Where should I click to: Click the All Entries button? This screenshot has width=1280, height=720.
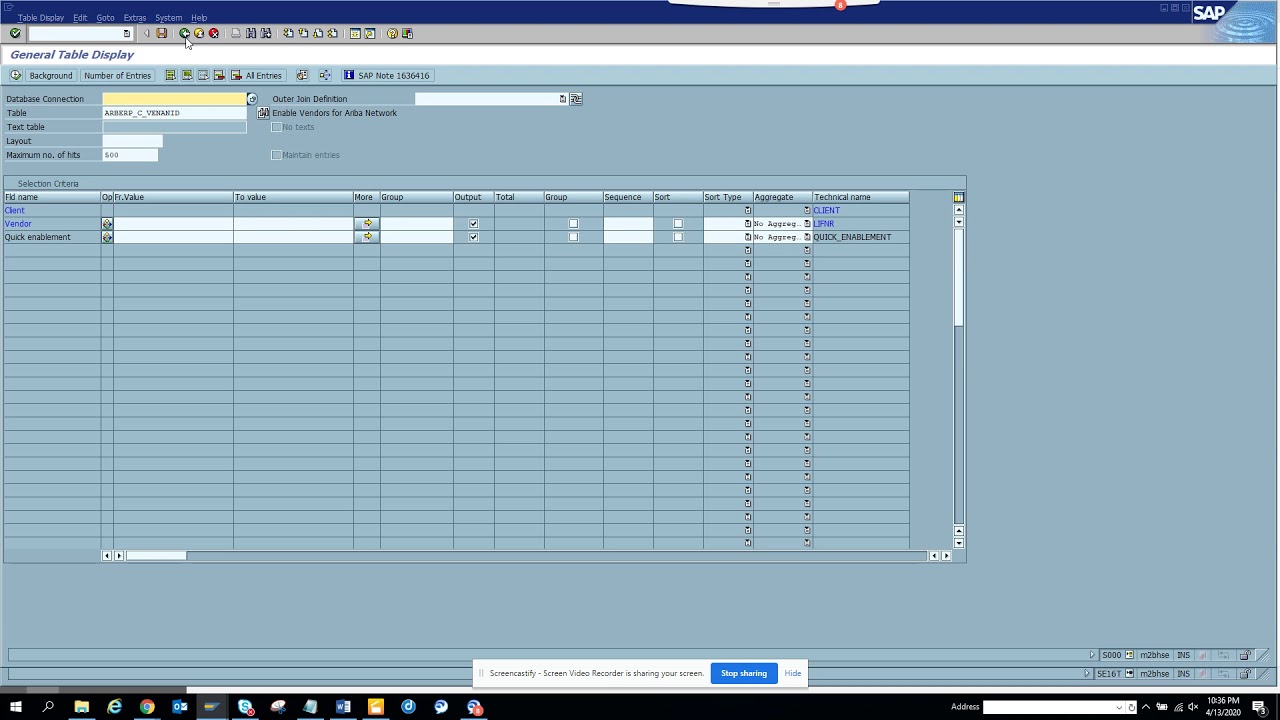[257, 76]
